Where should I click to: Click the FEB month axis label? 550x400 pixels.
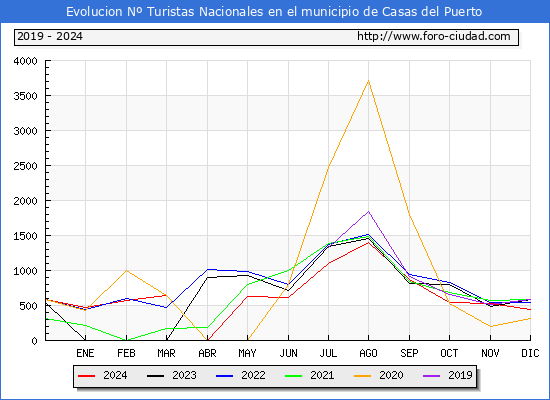tap(126, 353)
